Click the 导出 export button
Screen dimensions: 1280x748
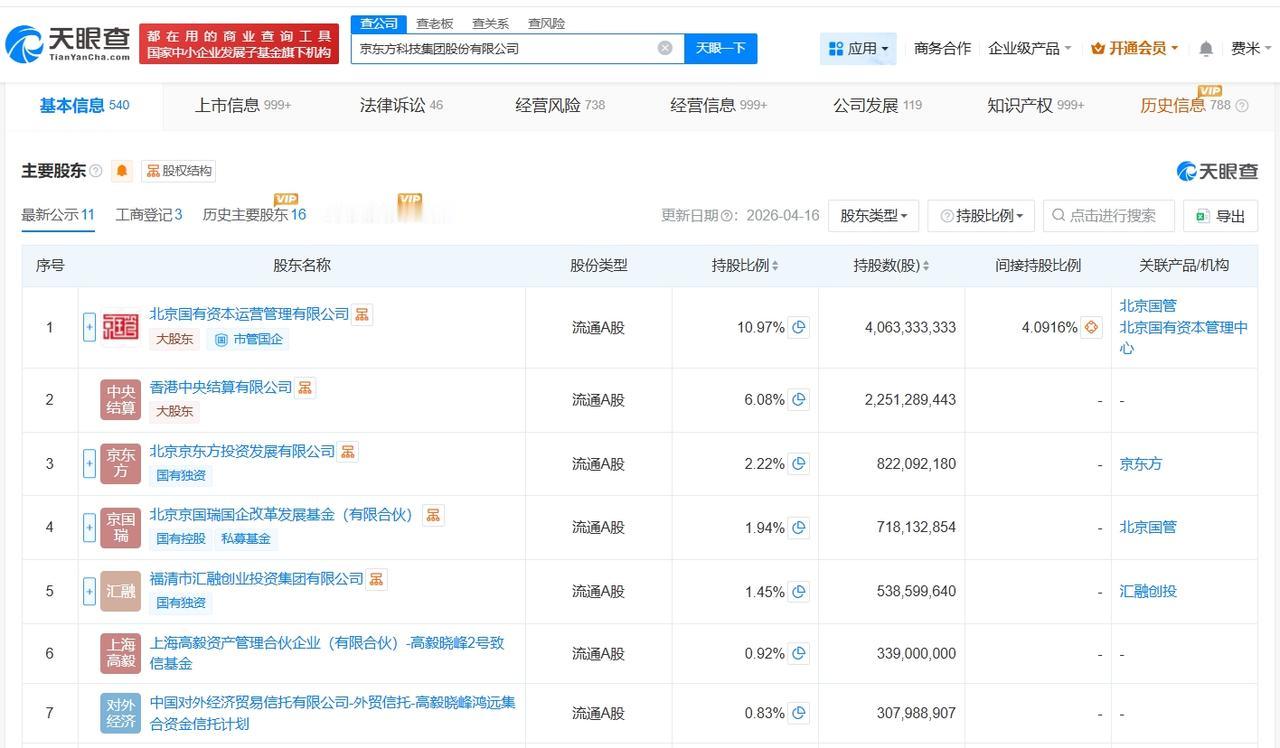point(1220,216)
